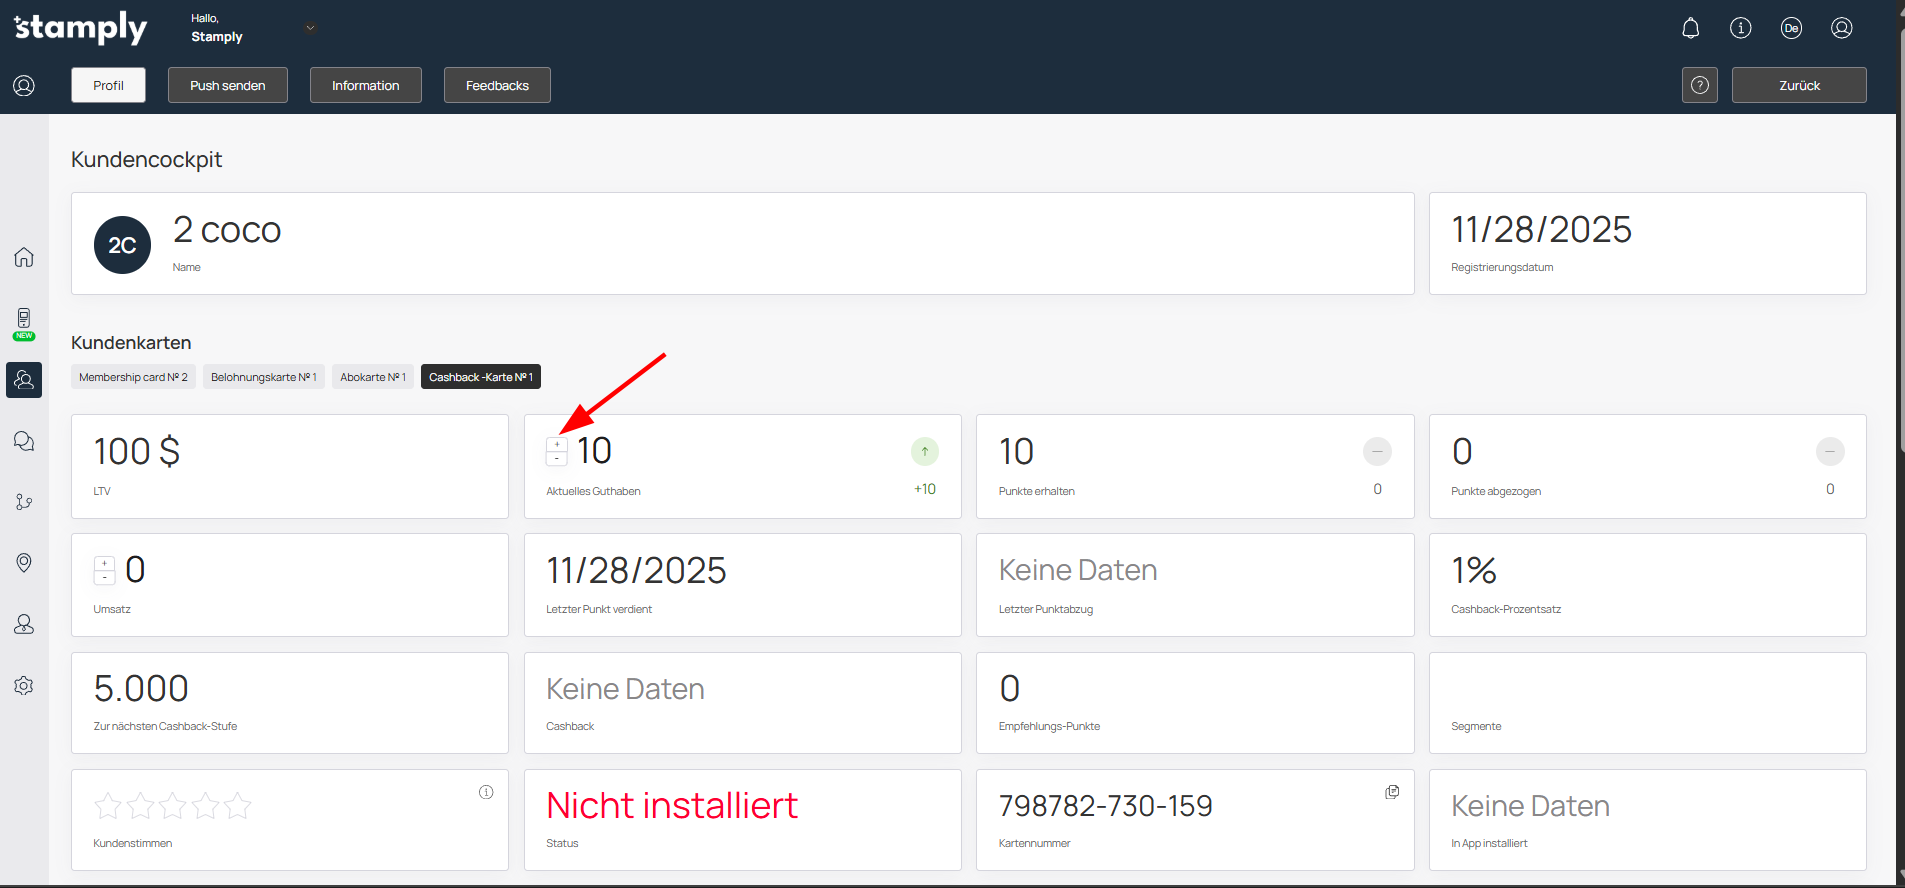Open the chat messages sidebar icon
Image resolution: width=1905 pixels, height=888 pixels.
(x=24, y=441)
